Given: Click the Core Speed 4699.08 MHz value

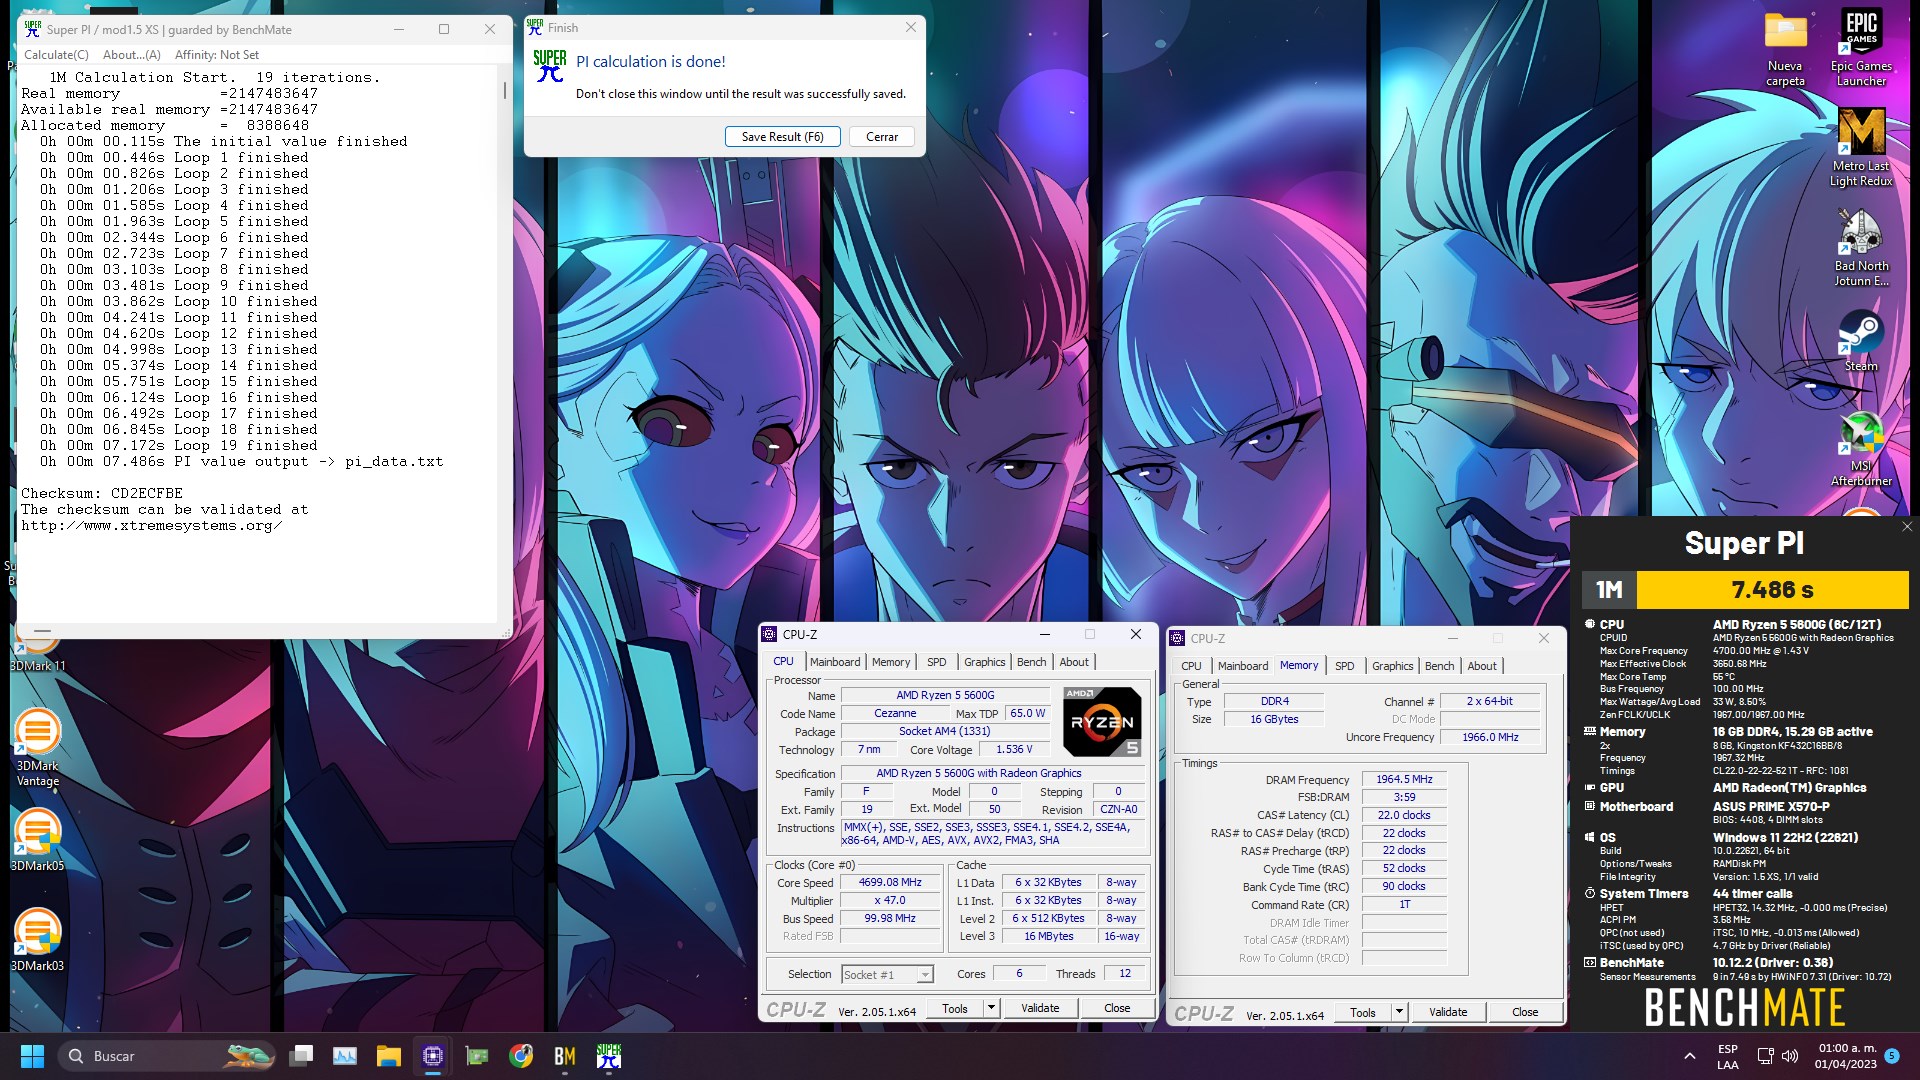Looking at the screenshot, I should [890, 883].
